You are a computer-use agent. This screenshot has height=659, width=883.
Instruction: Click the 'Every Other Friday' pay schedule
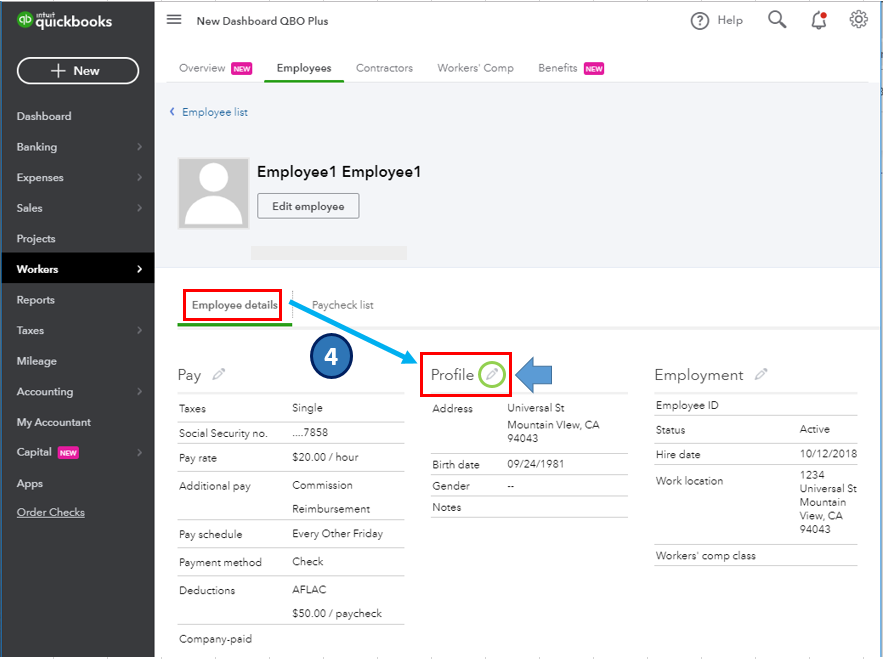pos(337,533)
